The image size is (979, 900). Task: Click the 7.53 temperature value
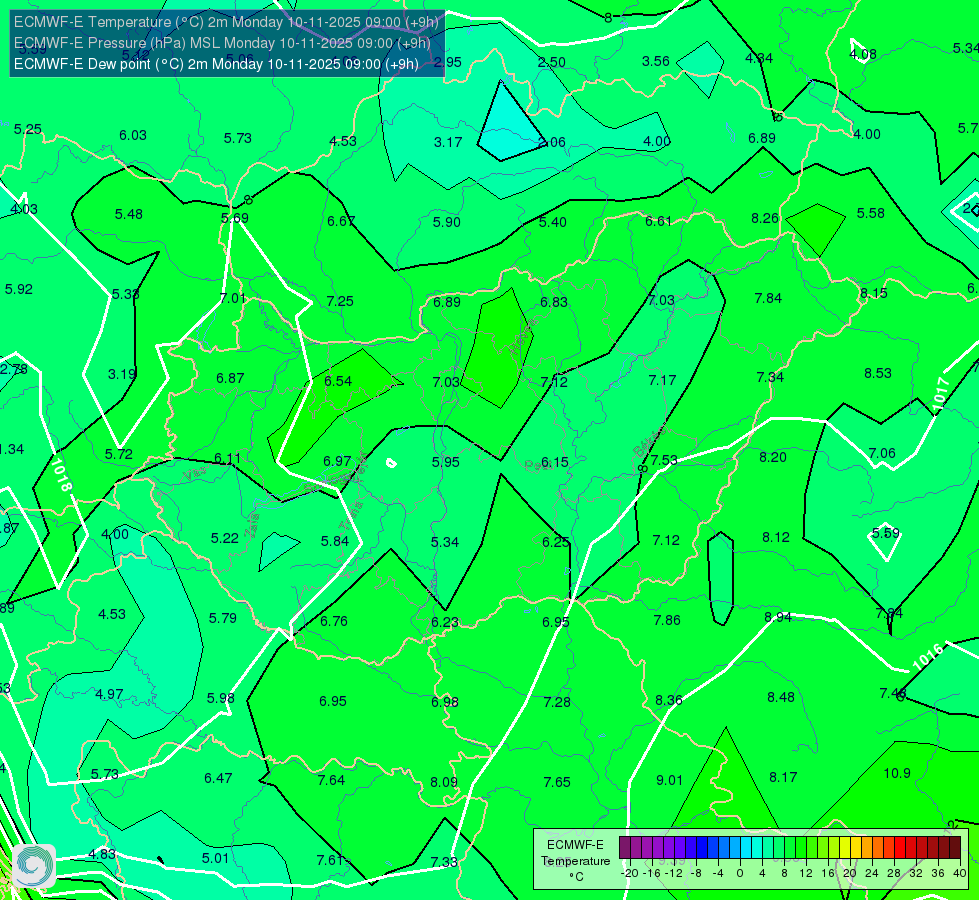(664, 460)
